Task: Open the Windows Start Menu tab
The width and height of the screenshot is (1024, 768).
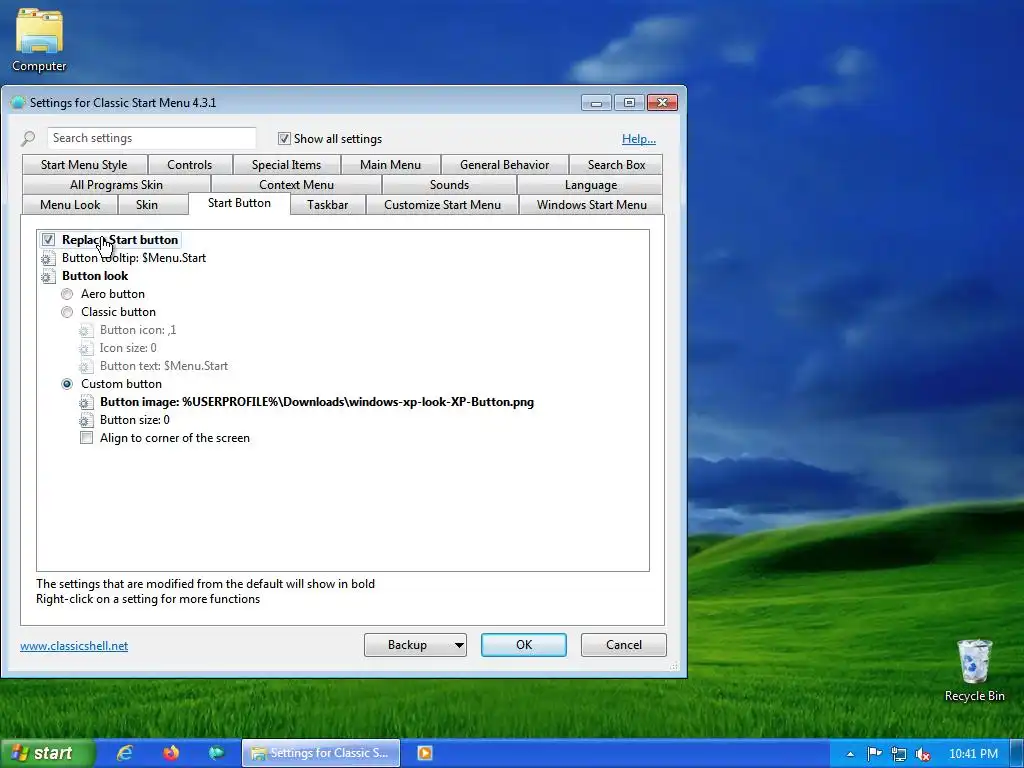Action: 591,204
